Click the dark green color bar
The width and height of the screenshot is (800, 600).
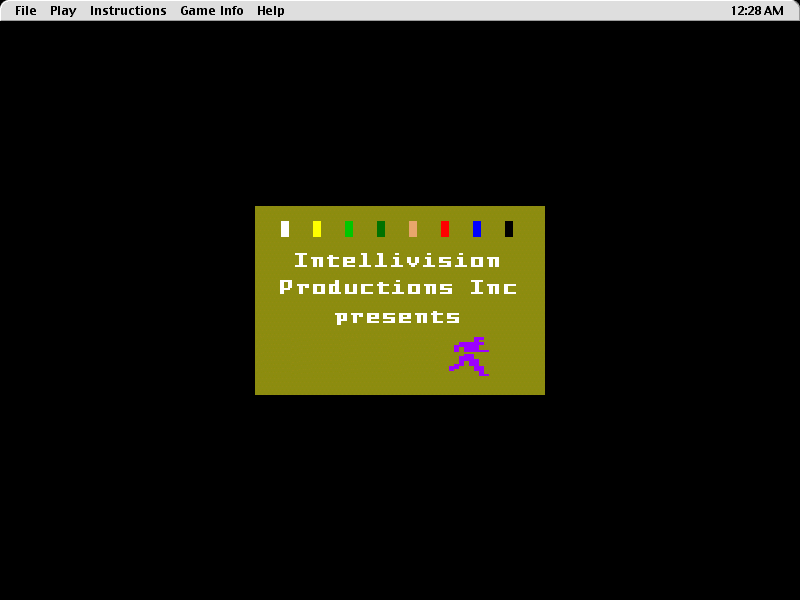[381, 229]
